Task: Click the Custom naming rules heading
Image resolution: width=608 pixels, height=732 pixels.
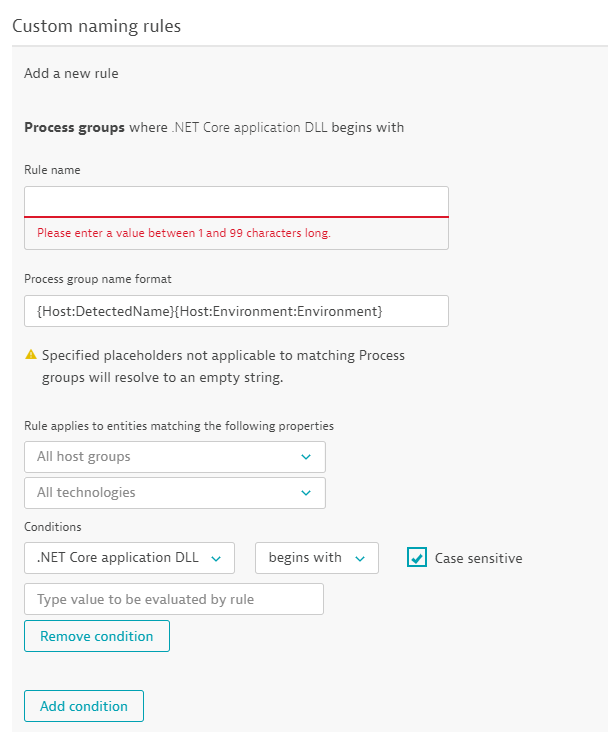Action: [x=97, y=26]
